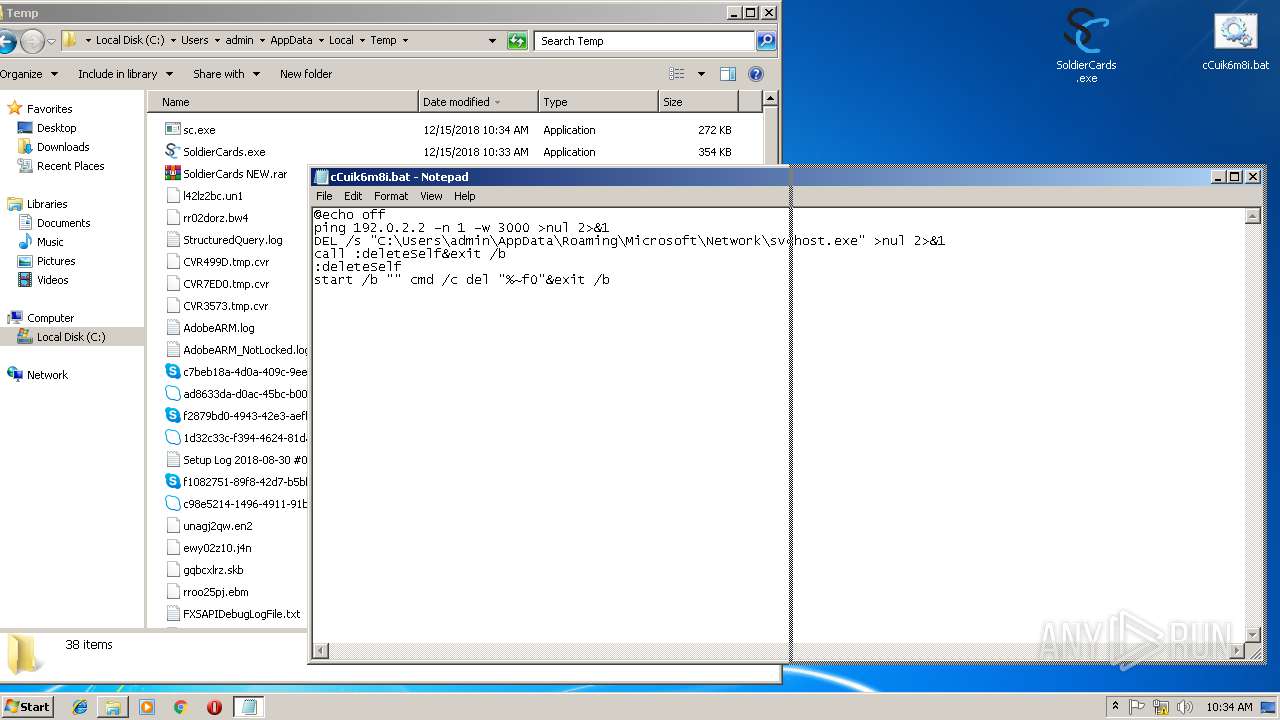Launch Chrome from taskbar

pyautogui.click(x=181, y=707)
